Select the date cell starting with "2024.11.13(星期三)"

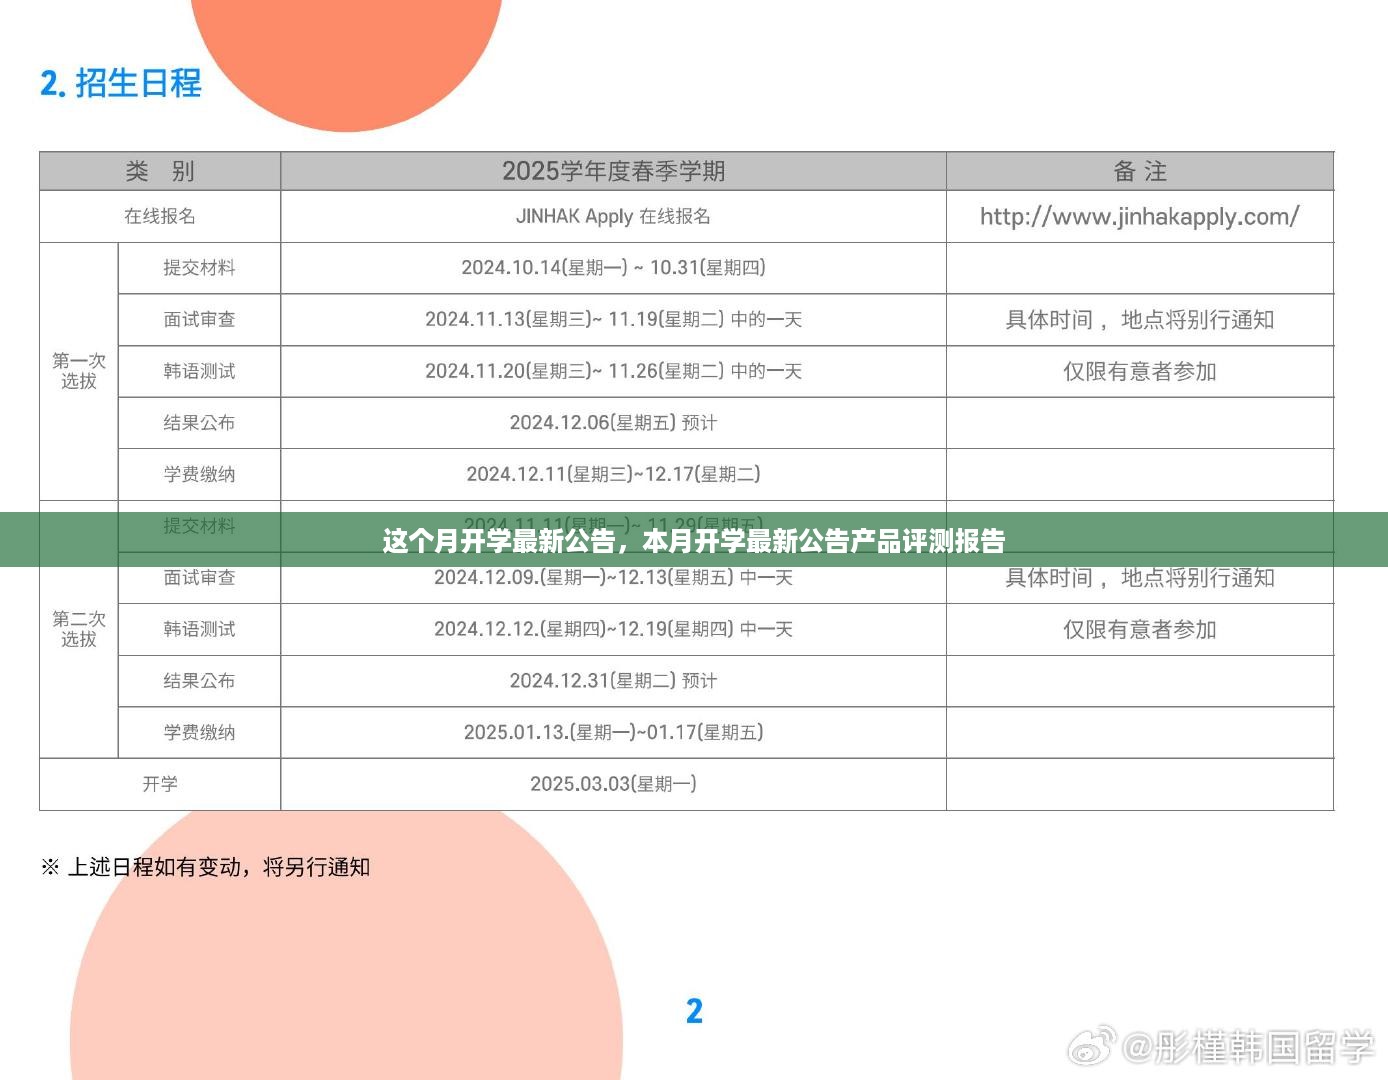[x=613, y=320]
